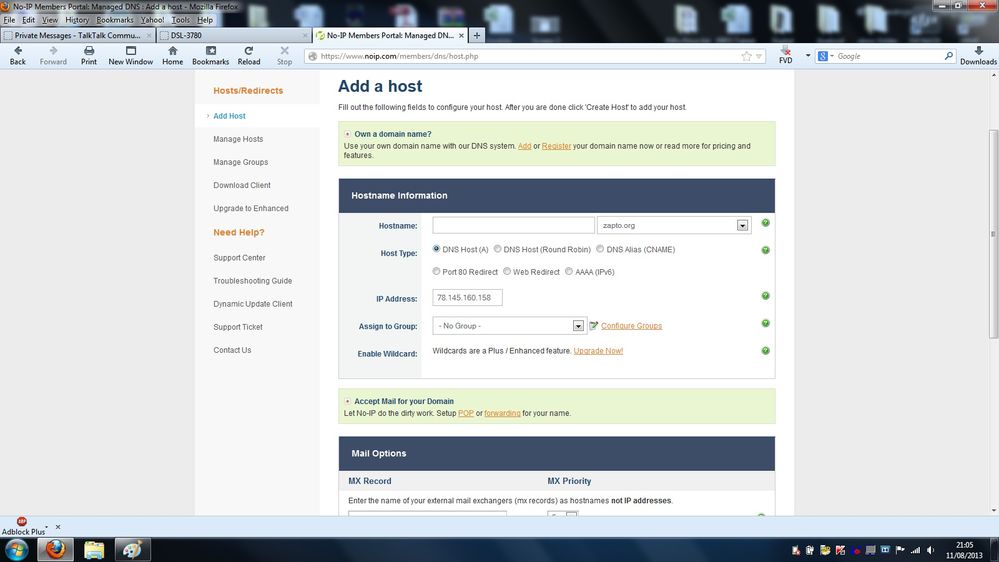The width and height of the screenshot is (999, 562).
Task: Open Windows Start button
Action: coord(17,549)
